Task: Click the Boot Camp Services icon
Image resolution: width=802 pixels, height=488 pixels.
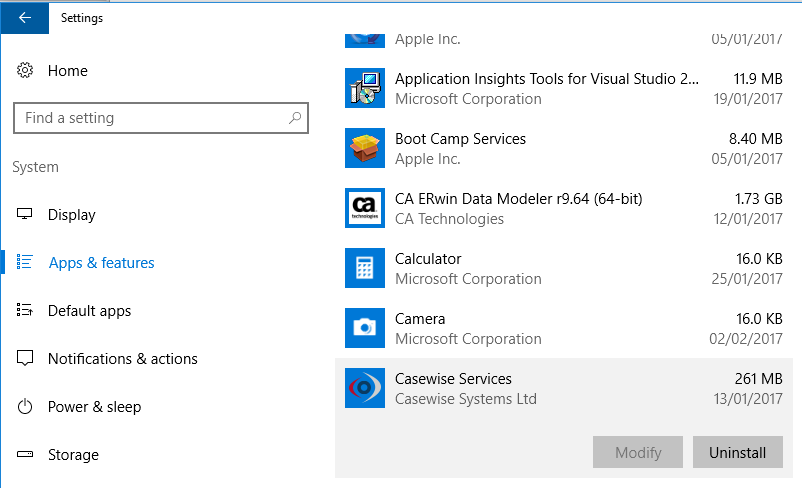Action: click(x=364, y=148)
